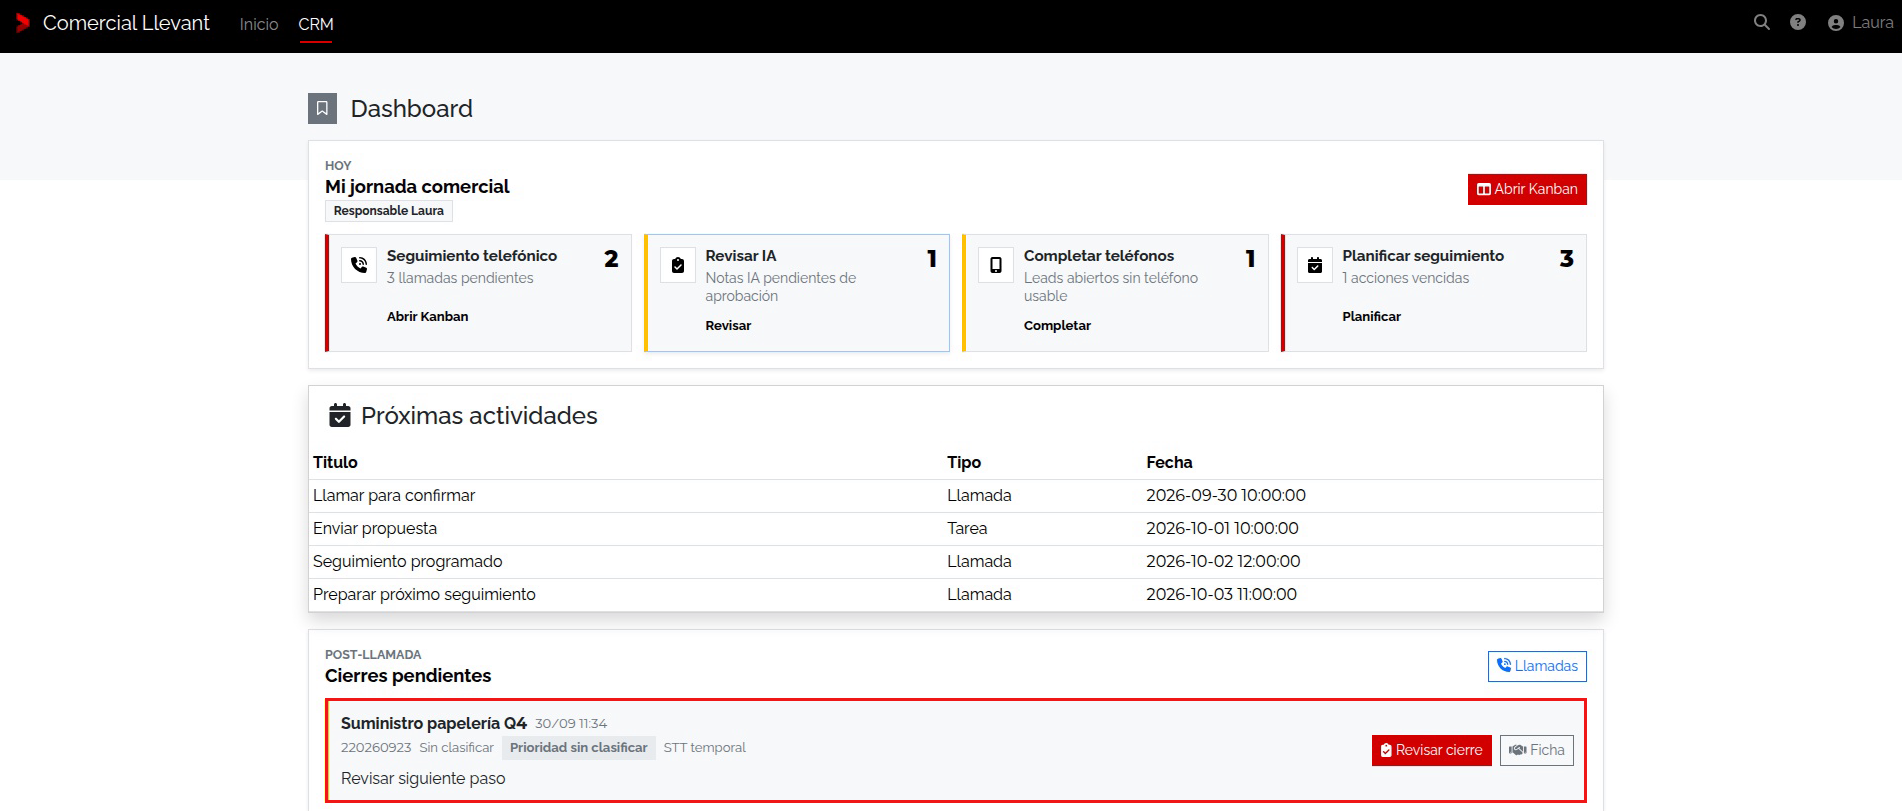This screenshot has width=1902, height=811.
Task: Click the STT temporal label
Action: (704, 748)
